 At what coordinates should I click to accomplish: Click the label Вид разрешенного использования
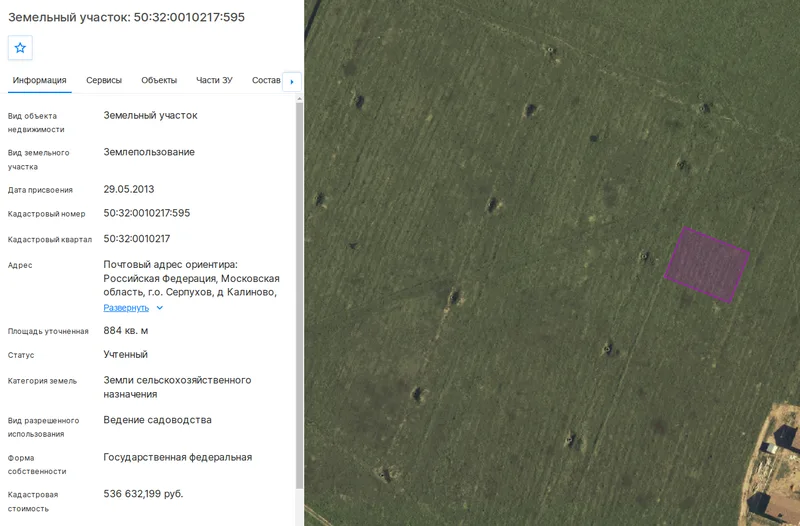coord(43,427)
